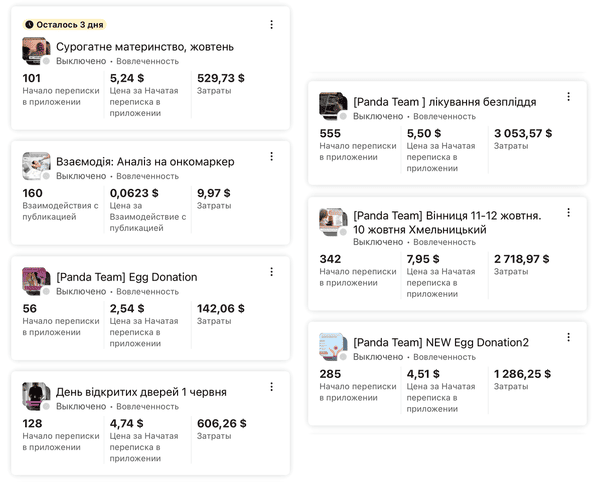Click the Осталось 3 дня badge

(62, 23)
